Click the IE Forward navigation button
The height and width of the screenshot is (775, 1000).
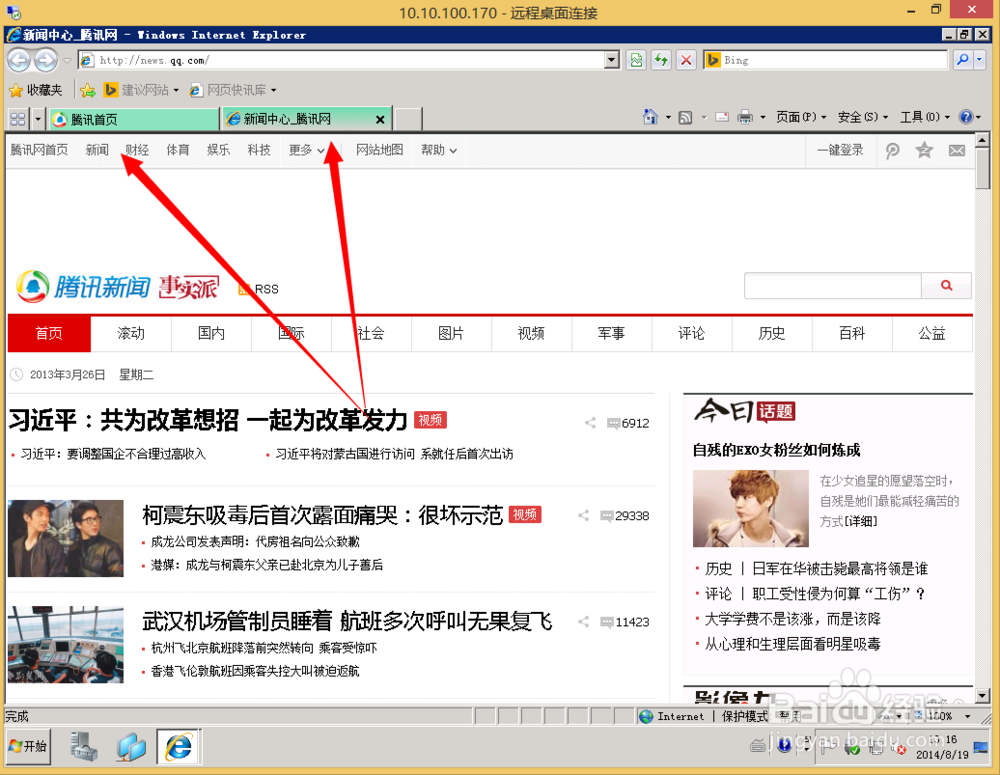(x=45, y=61)
